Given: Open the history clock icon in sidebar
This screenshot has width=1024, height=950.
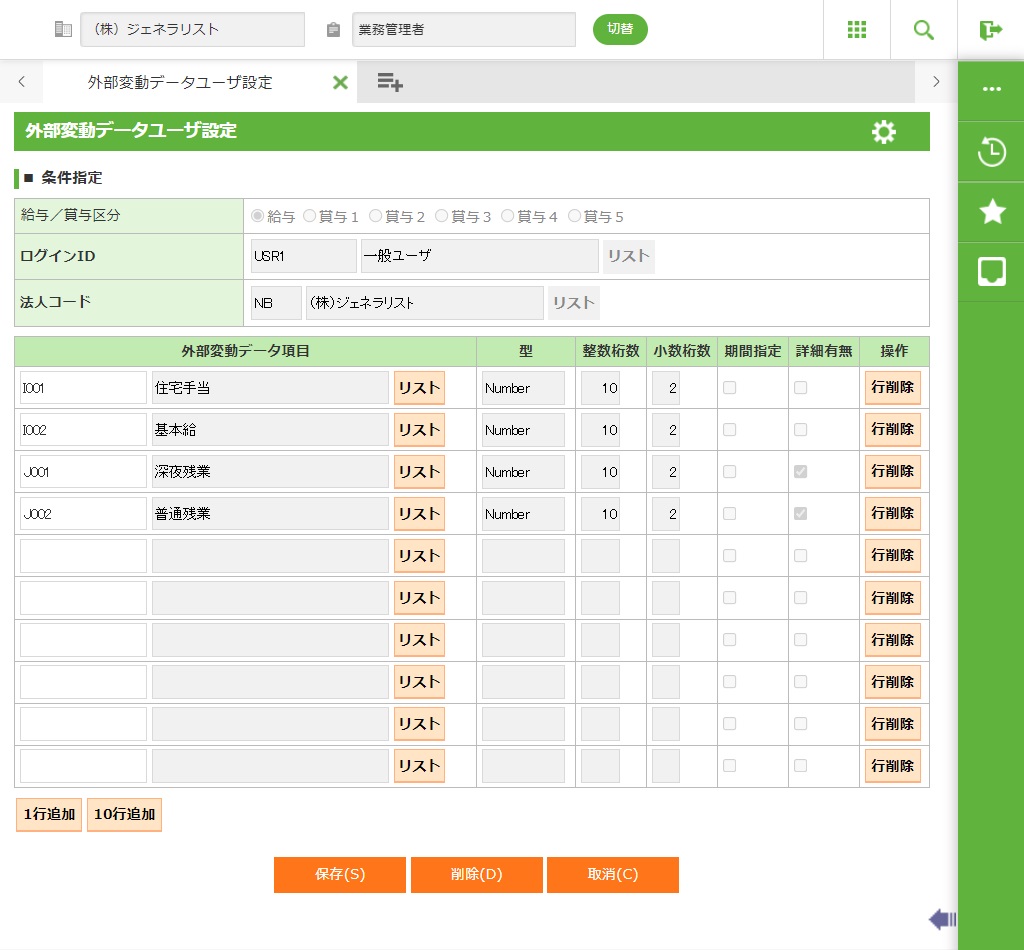Looking at the screenshot, I should click(x=991, y=153).
